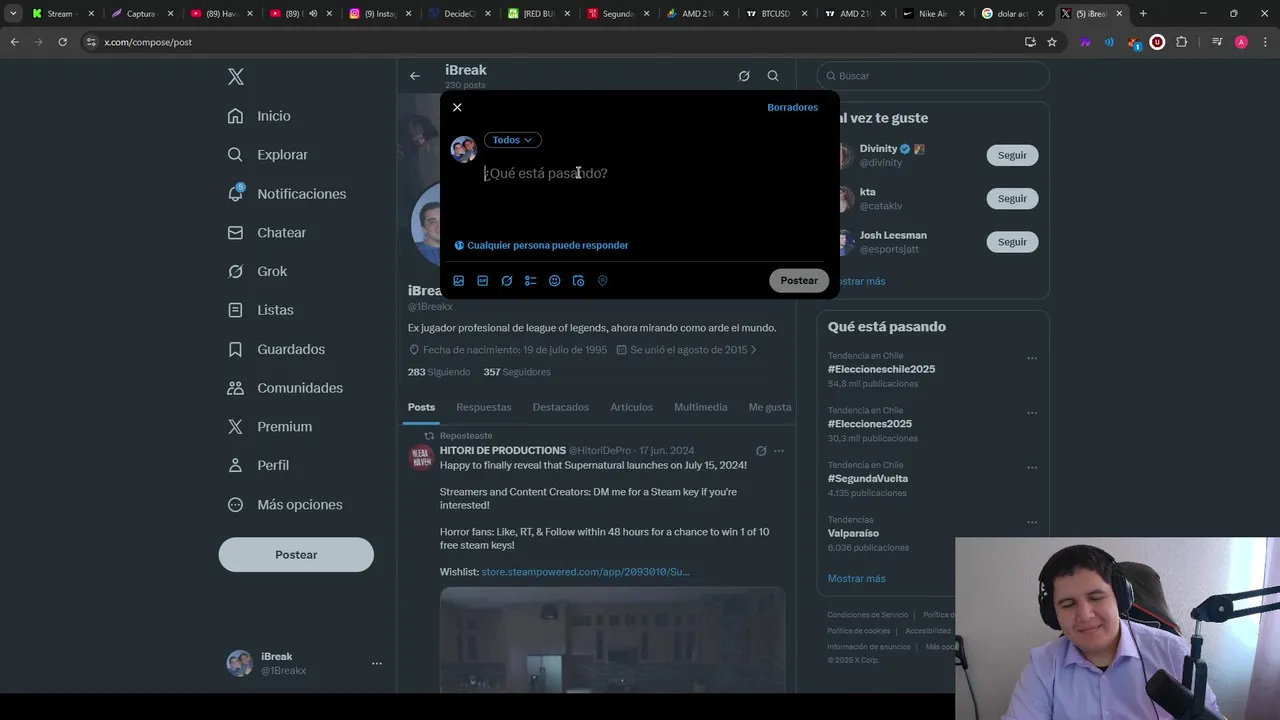The height and width of the screenshot is (720, 1280).
Task: Click Grok icon on HITORI post
Action: (x=761, y=451)
